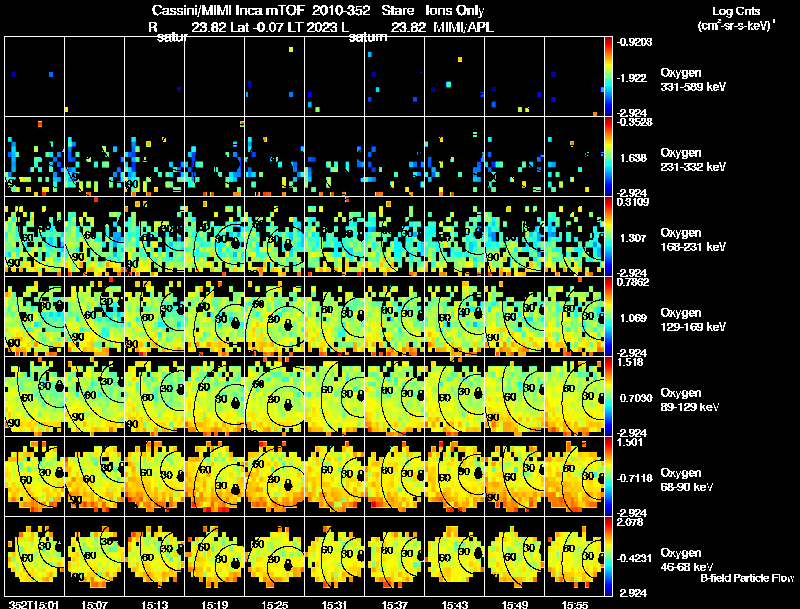The width and height of the screenshot is (800, 609).
Task: Click the '2.078' colorbar value
Action: (x=630, y=522)
